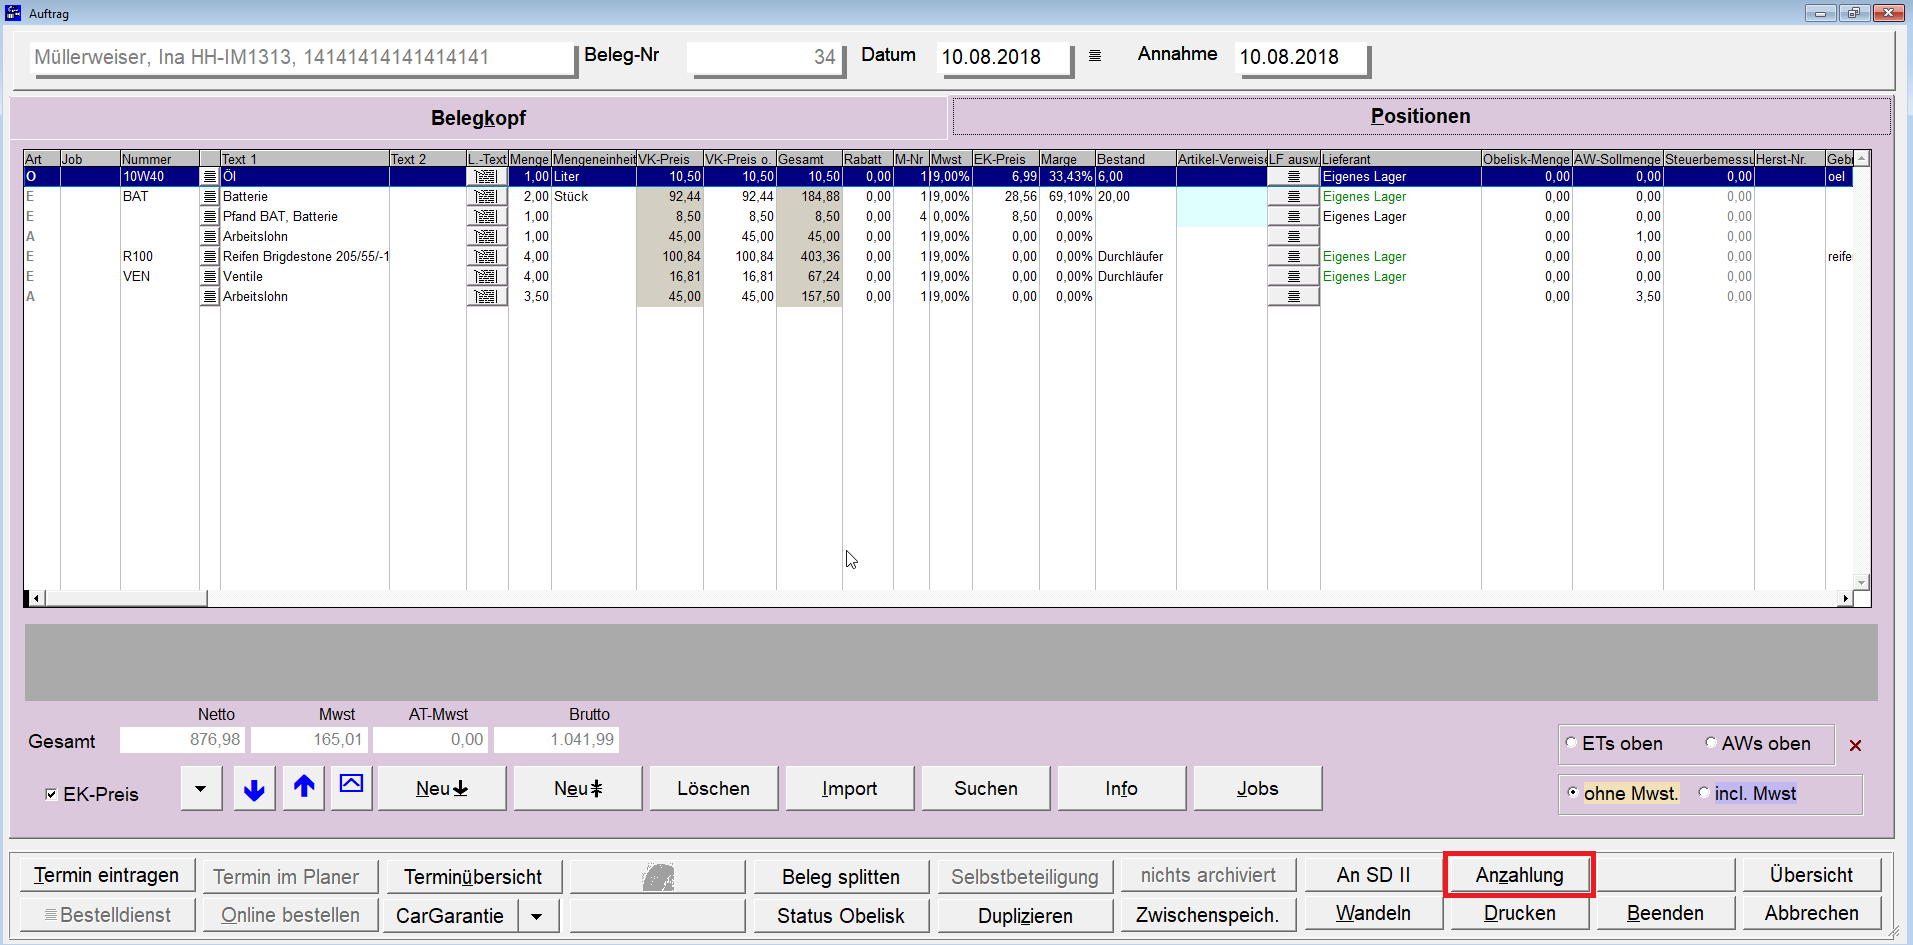Click LF auswahl icon in Reifen row
The height and width of the screenshot is (945, 1913).
click(x=1293, y=256)
